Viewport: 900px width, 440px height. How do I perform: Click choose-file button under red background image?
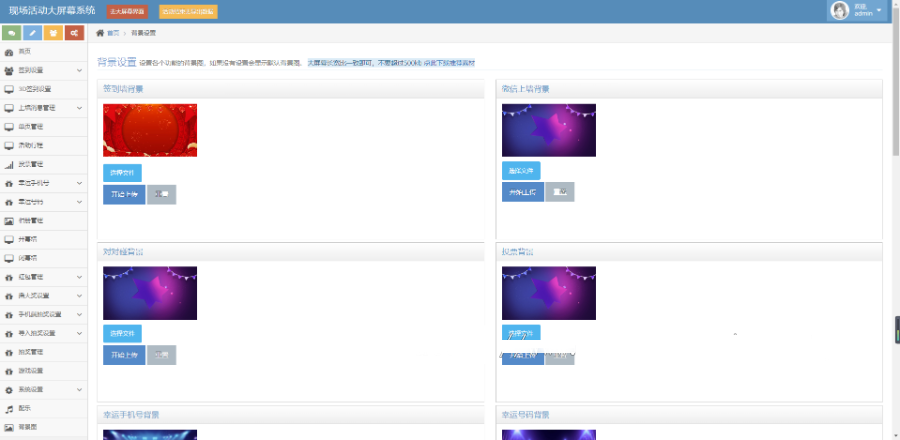[122, 173]
